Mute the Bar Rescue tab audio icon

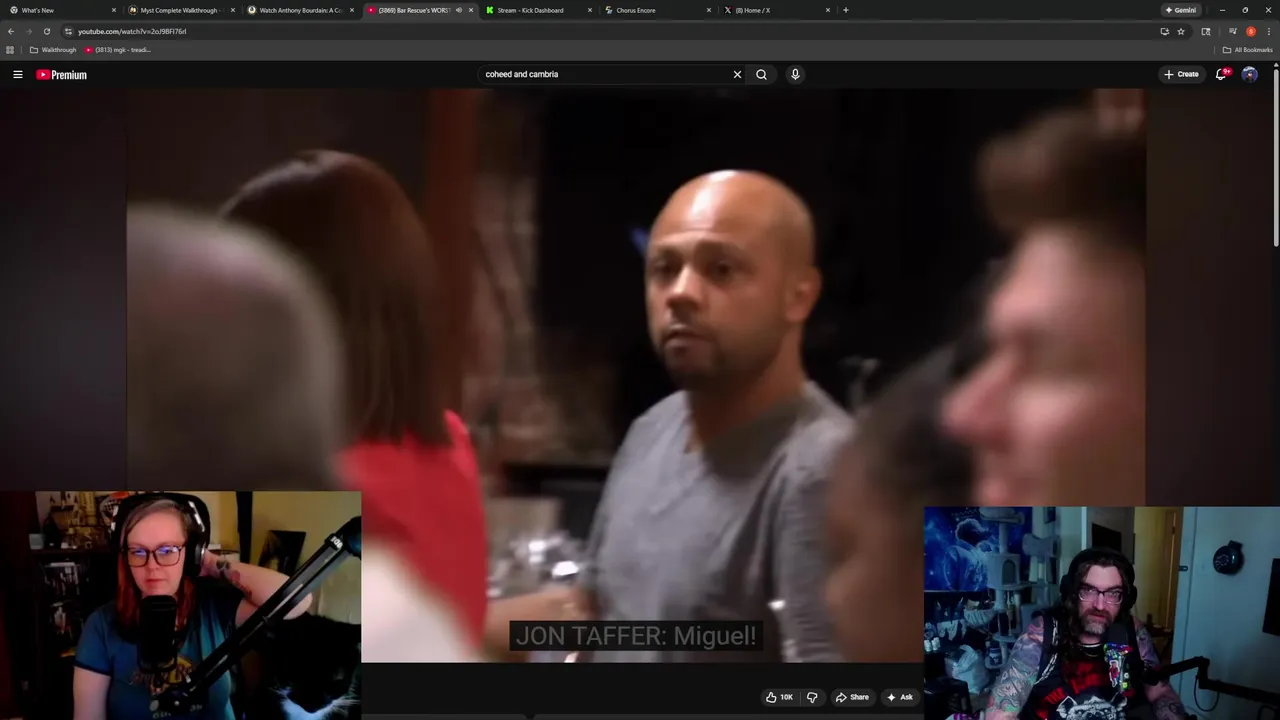click(x=459, y=10)
